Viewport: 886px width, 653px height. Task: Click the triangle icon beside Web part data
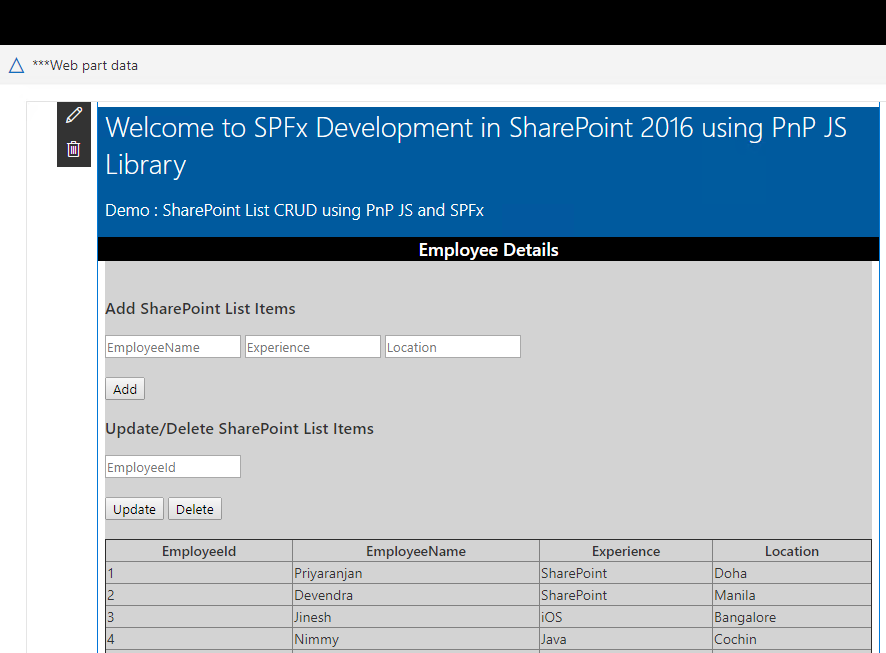click(x=16, y=66)
